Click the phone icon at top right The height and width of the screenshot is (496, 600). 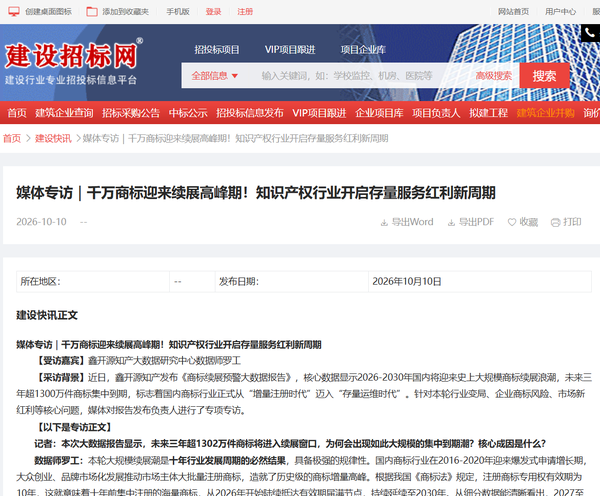(590, 33)
